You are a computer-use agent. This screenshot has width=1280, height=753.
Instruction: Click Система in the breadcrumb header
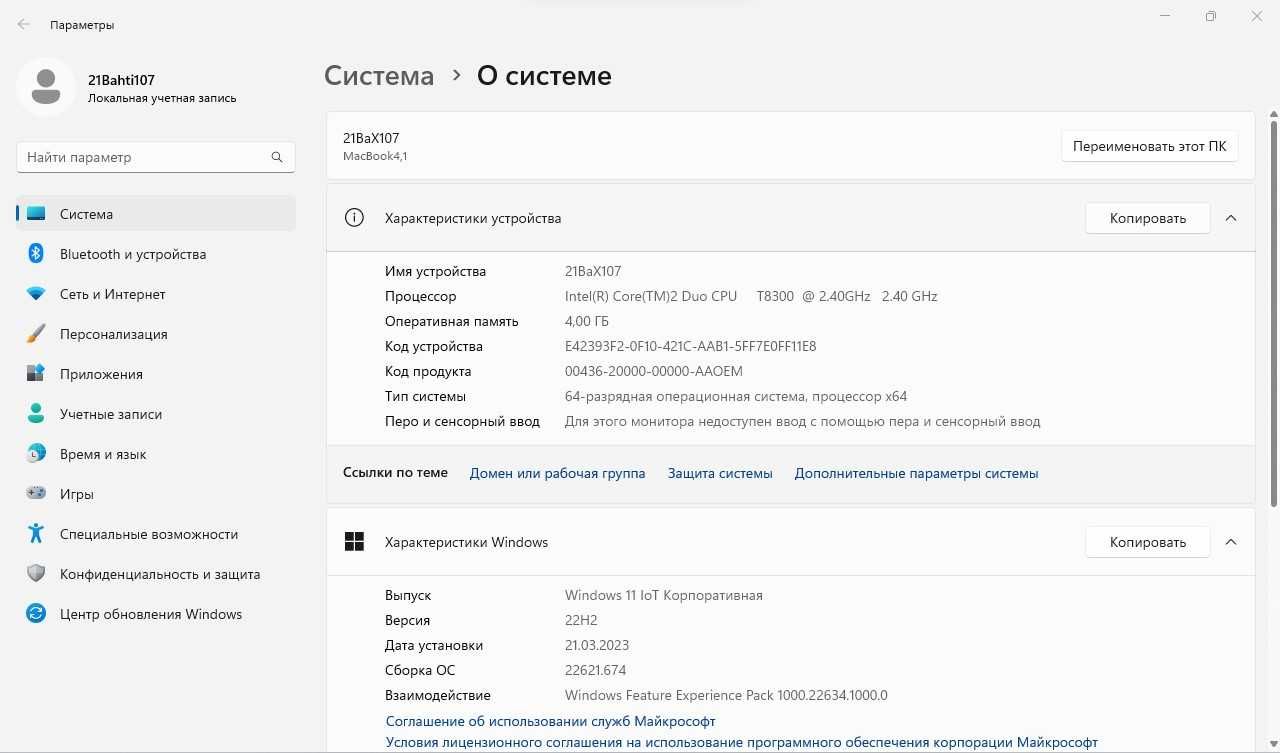[x=379, y=76]
